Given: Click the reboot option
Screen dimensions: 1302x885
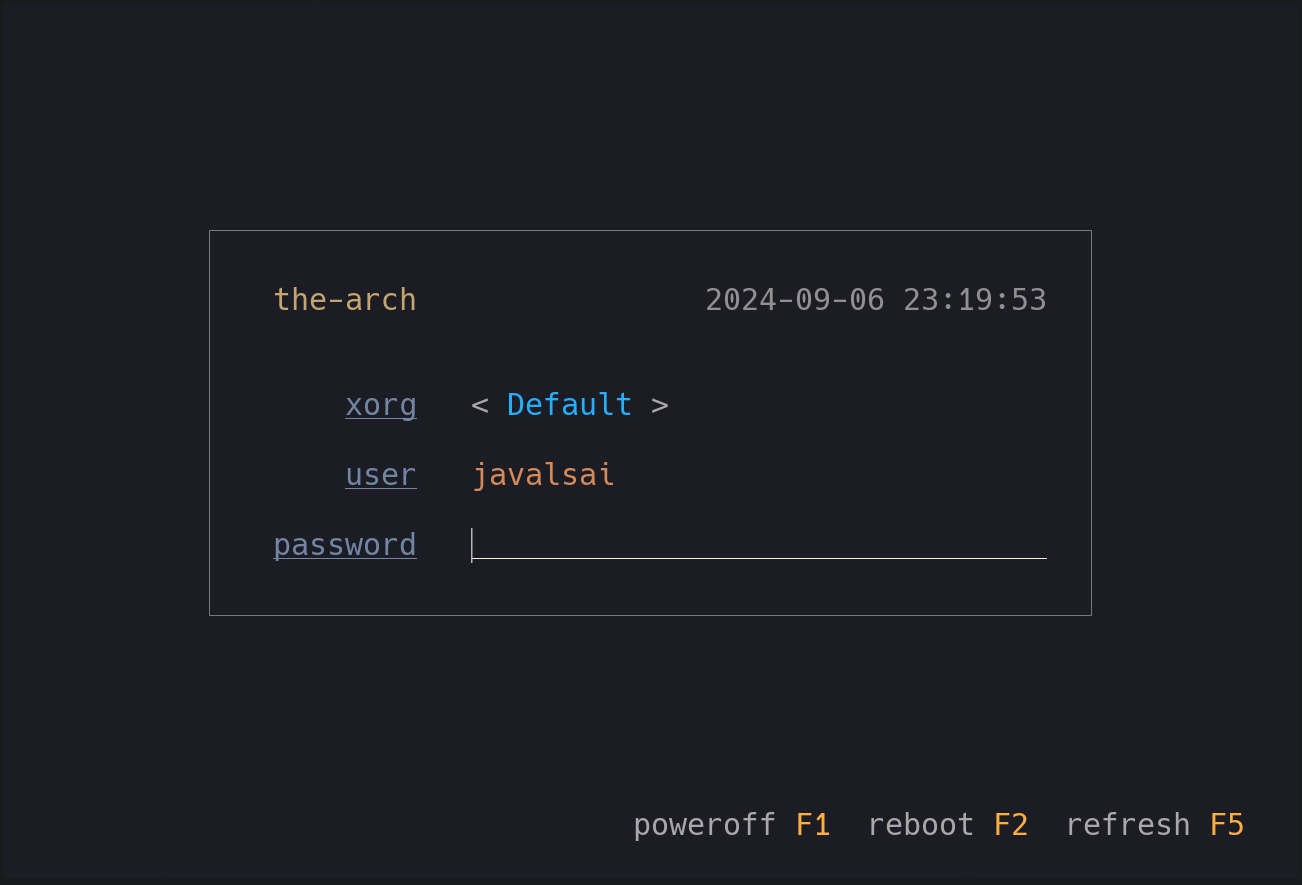Looking at the screenshot, I should pos(920,825).
